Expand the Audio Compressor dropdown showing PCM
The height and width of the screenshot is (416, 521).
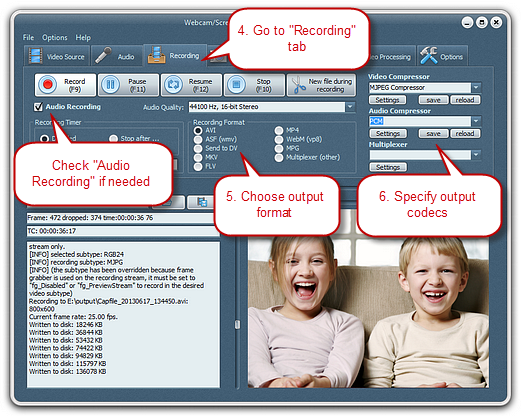coord(476,121)
